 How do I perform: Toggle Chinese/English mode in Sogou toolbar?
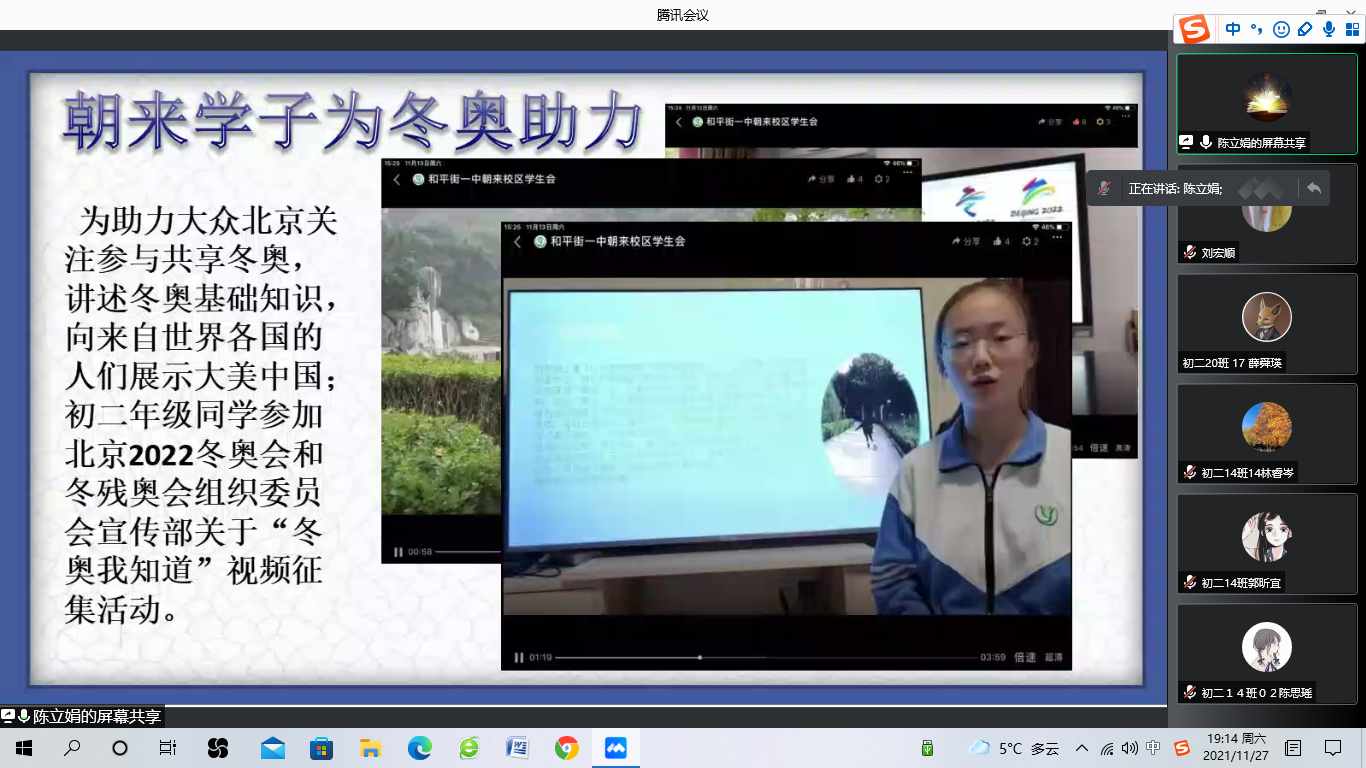click(1233, 29)
